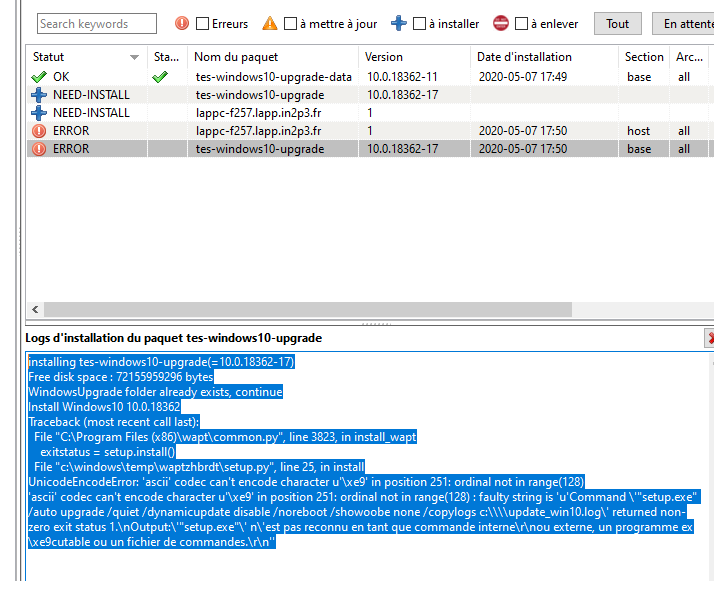Tick the à enlever checkbox
This screenshot has height=592, width=714.
coord(521,24)
